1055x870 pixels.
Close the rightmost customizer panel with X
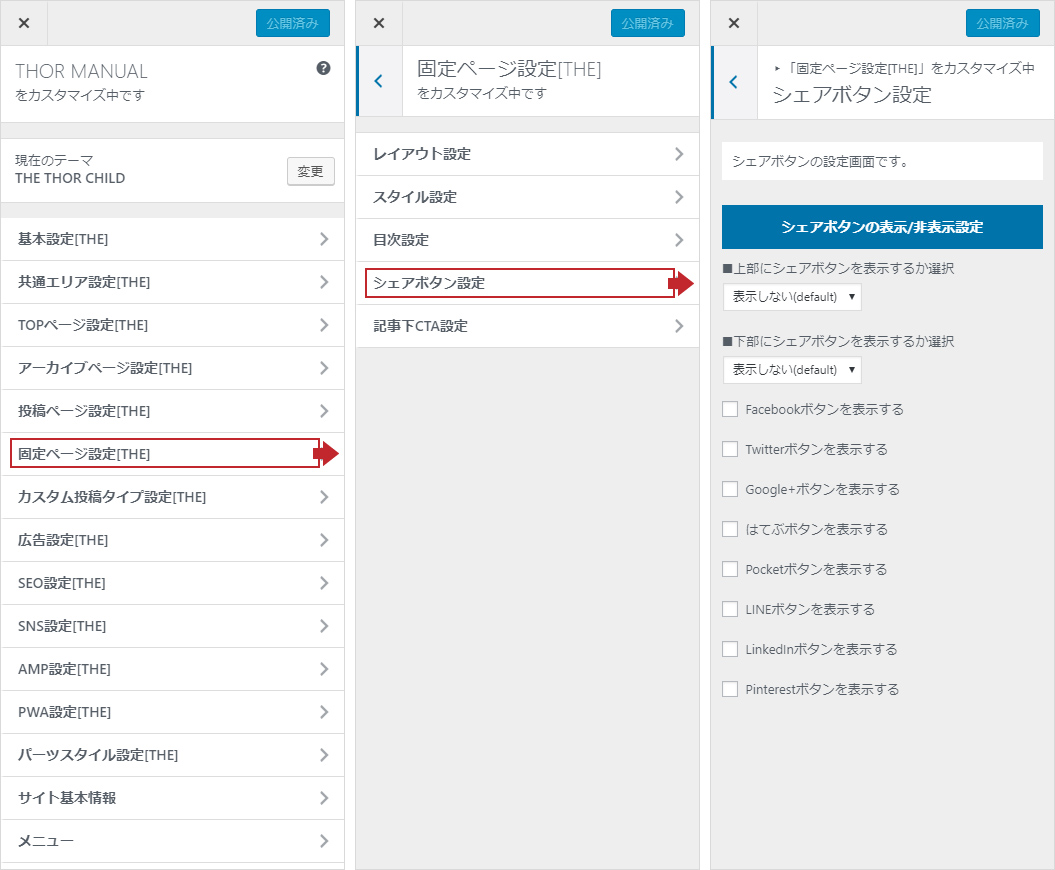pyautogui.click(x=734, y=23)
